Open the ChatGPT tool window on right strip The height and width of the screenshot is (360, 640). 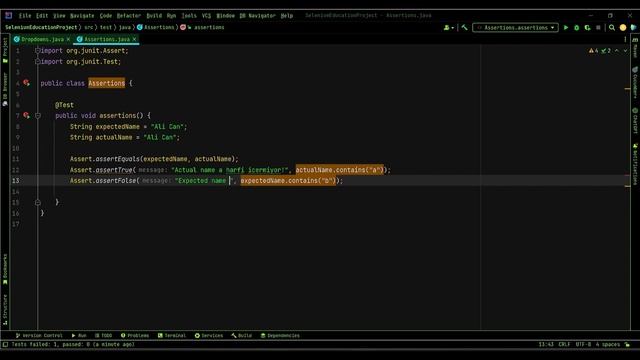(635, 121)
